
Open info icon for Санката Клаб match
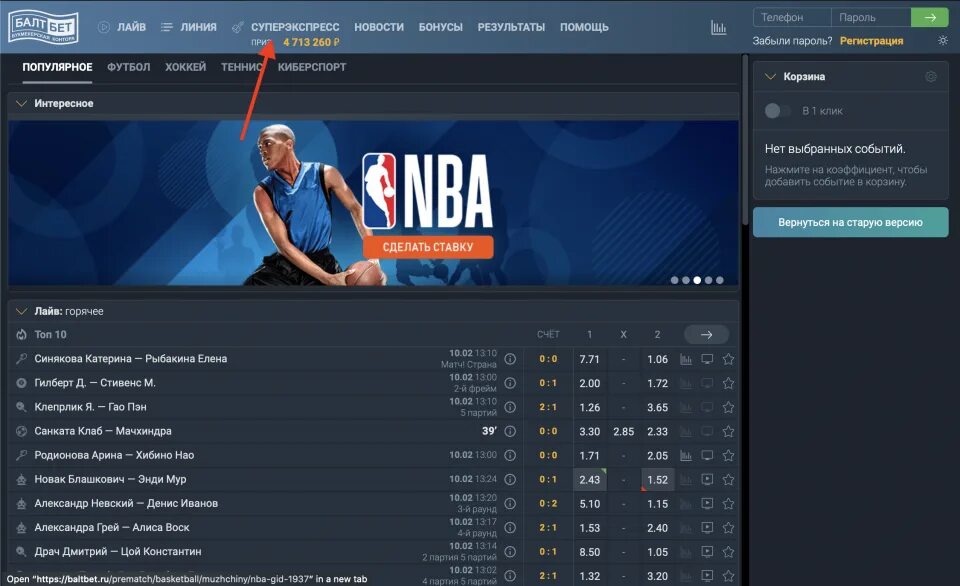(510, 431)
